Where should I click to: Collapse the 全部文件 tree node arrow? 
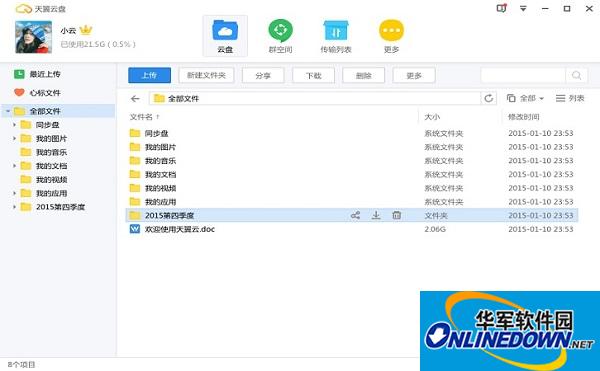(7, 111)
